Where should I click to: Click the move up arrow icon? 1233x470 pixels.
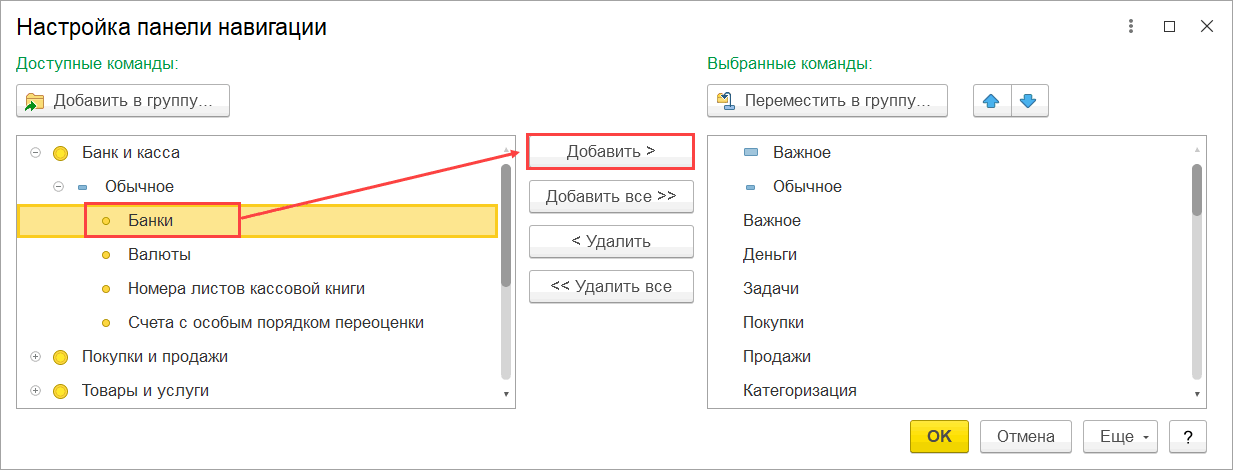point(992,101)
